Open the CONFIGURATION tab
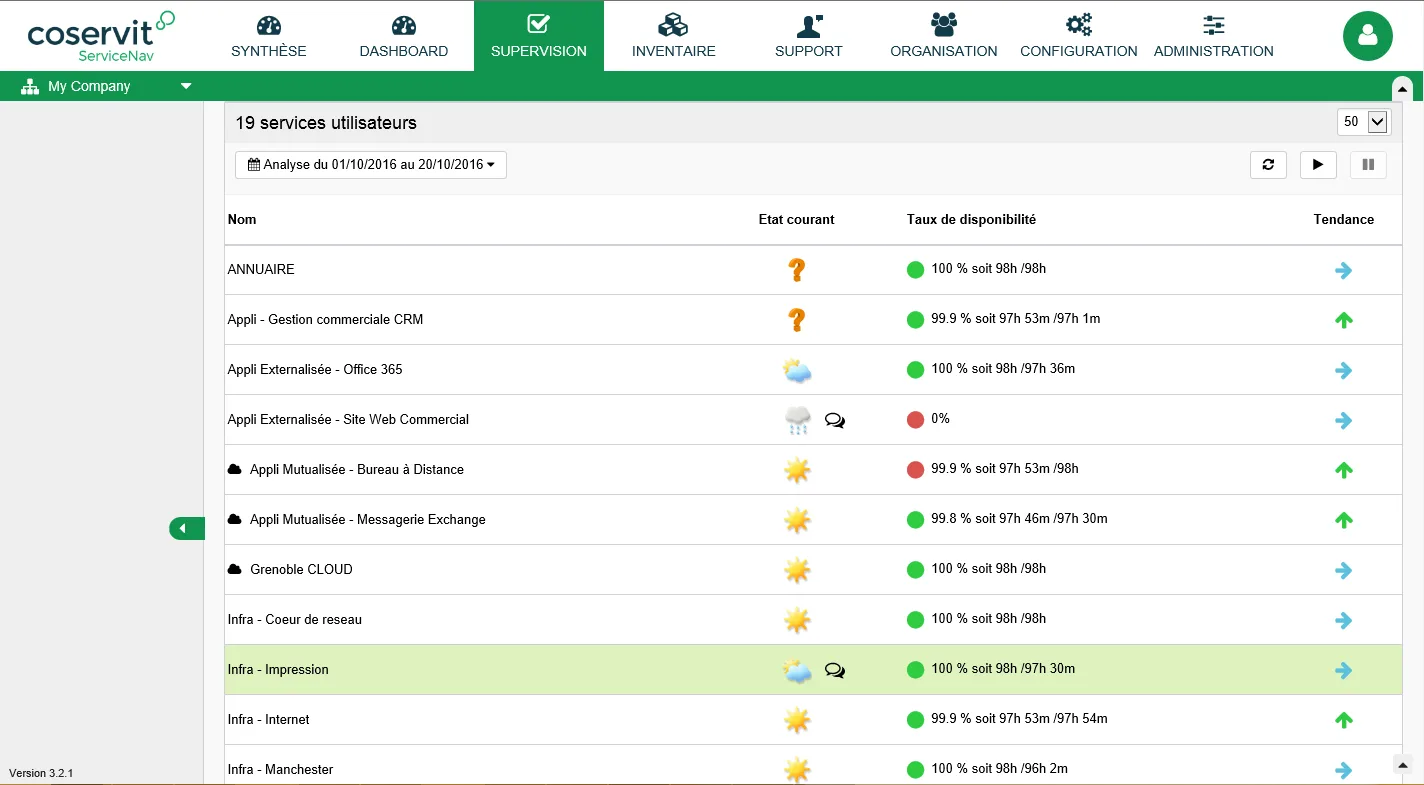1424x785 pixels. click(1078, 36)
